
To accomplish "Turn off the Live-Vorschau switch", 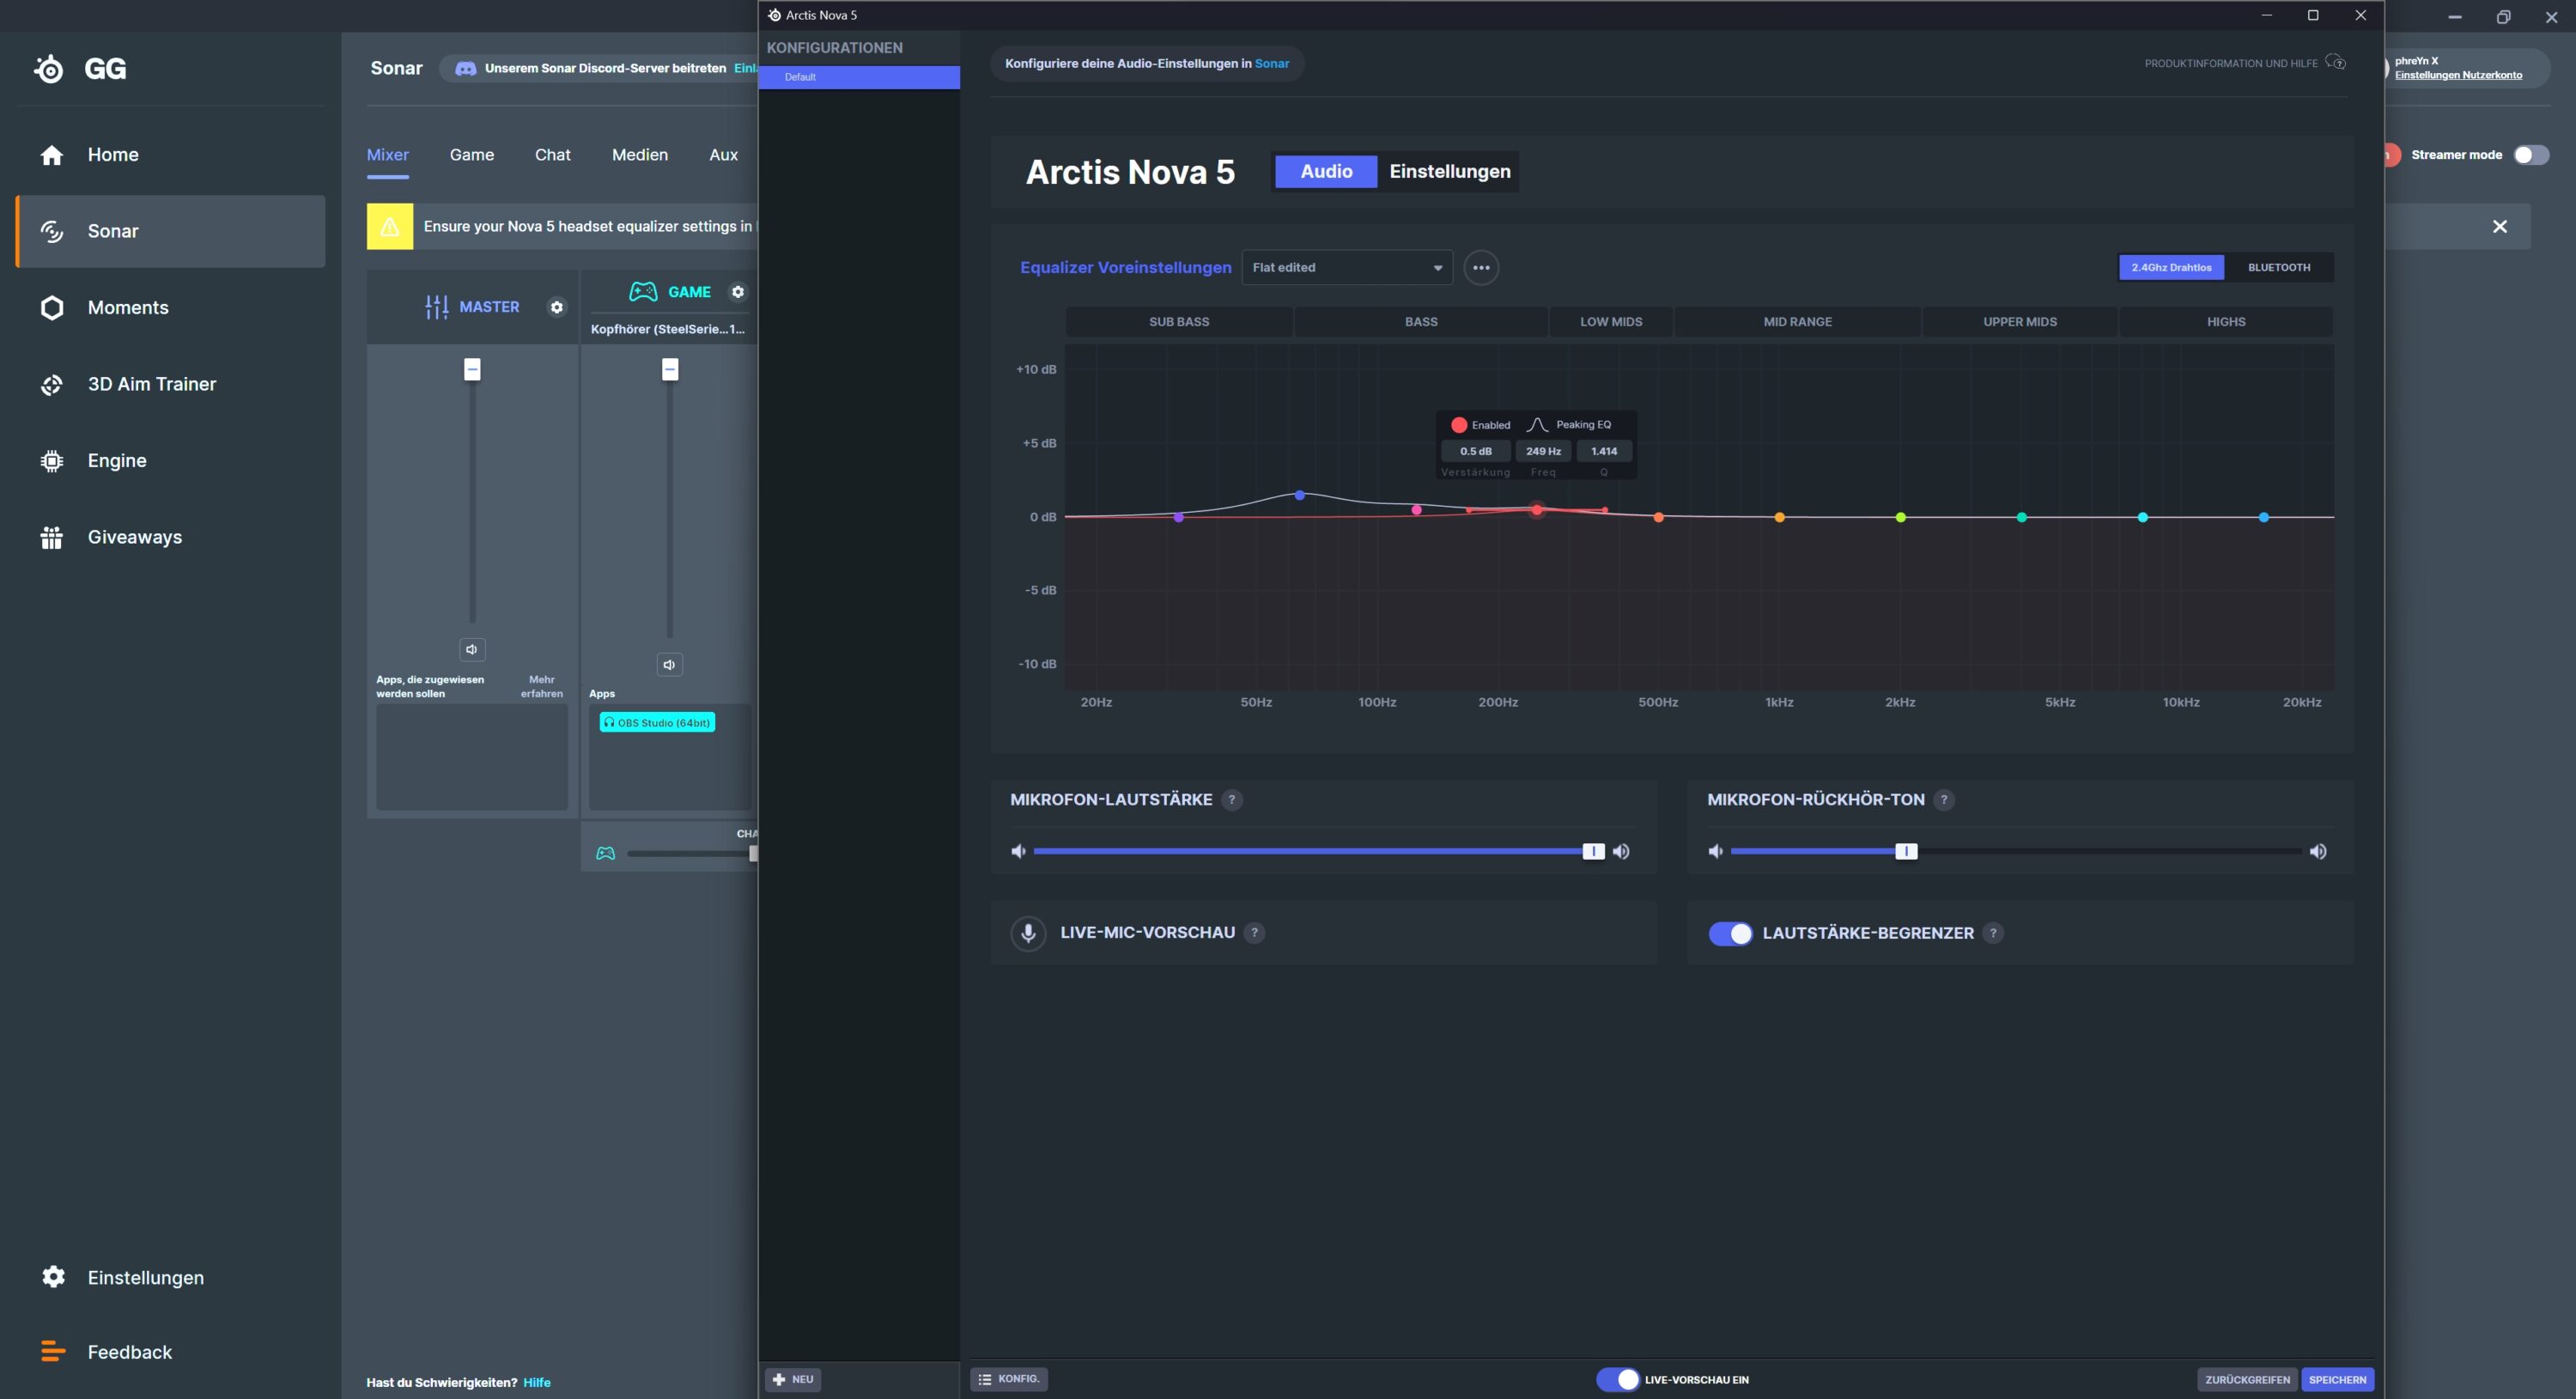I will click(x=1617, y=1379).
